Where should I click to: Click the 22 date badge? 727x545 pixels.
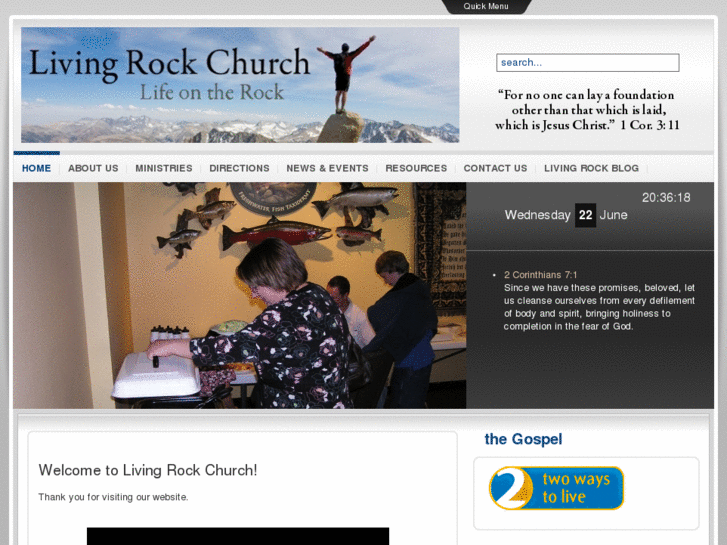point(586,215)
